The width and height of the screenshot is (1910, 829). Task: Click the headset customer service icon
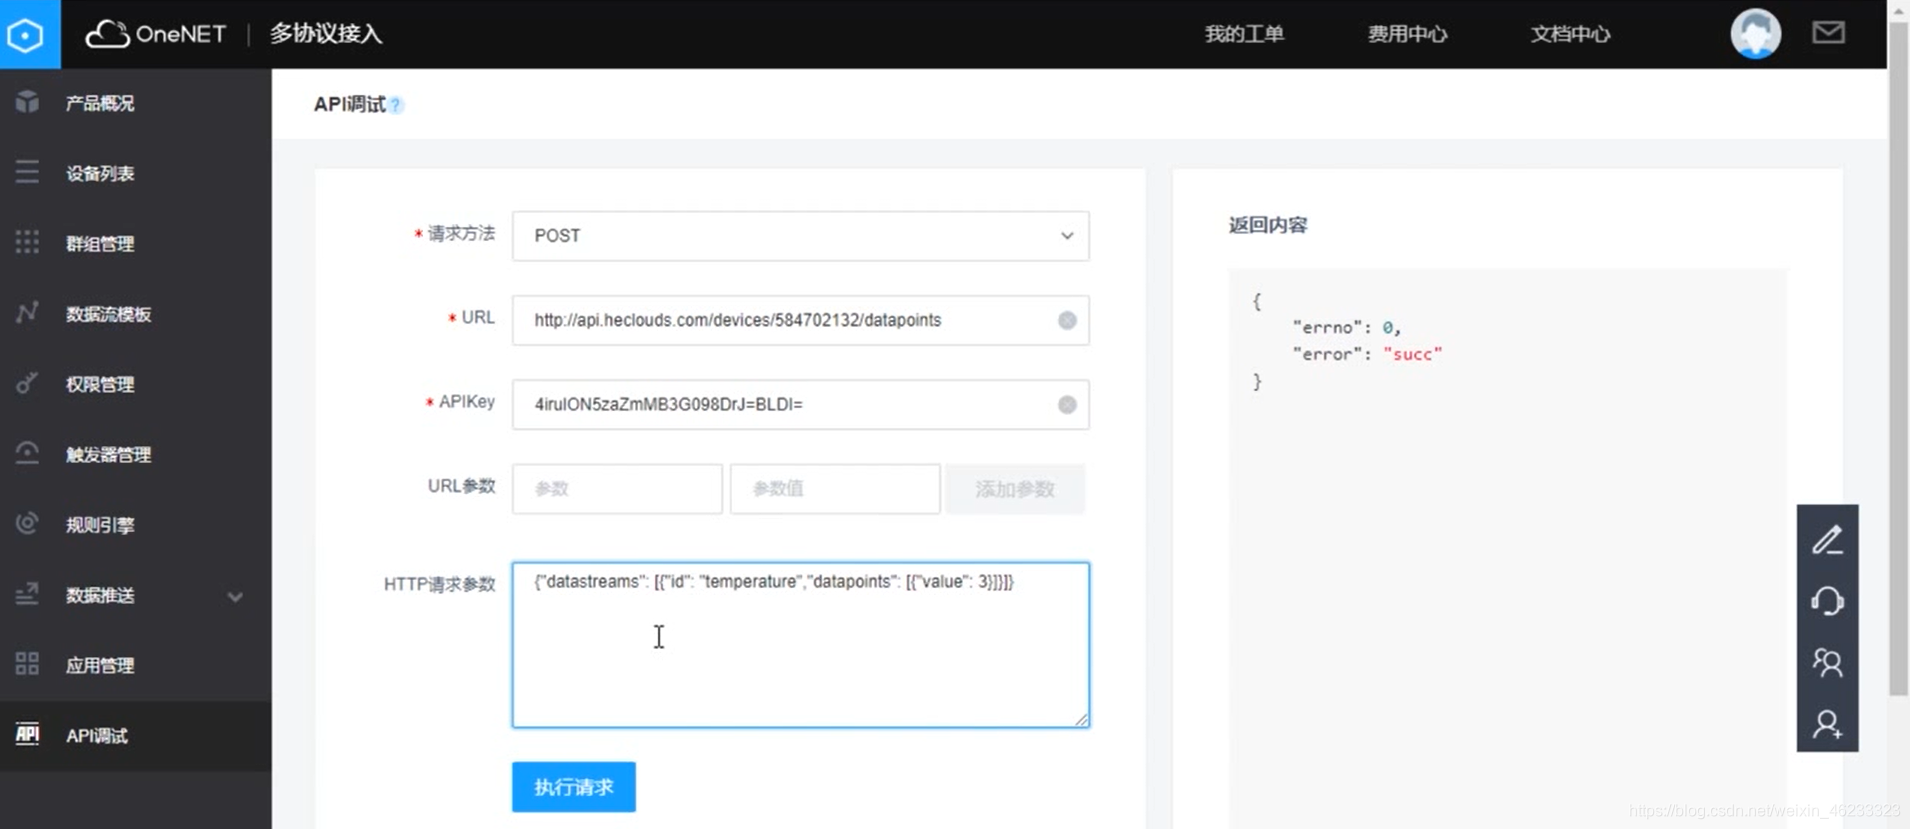1827,601
